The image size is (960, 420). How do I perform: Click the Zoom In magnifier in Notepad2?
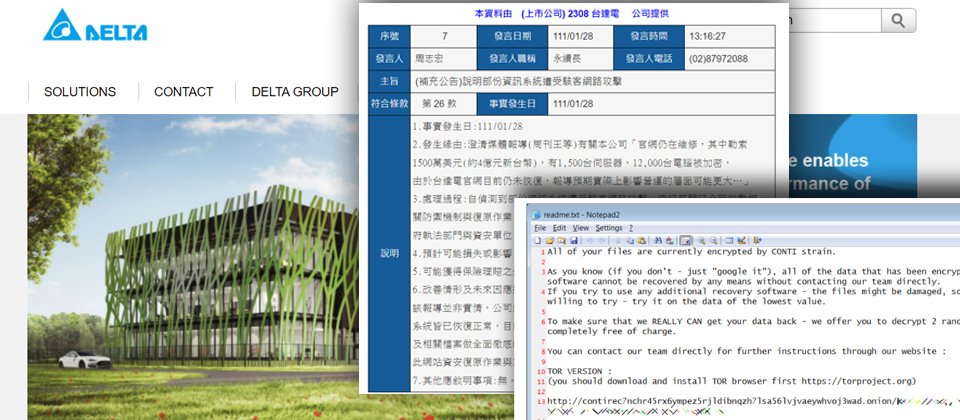[x=701, y=240]
